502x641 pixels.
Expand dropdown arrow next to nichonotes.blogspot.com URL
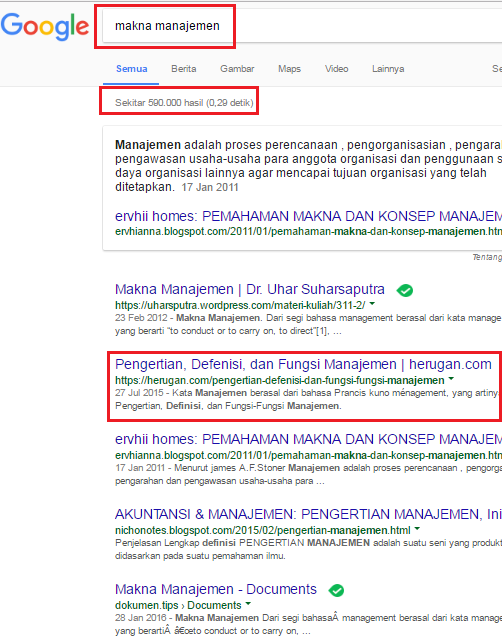tap(417, 529)
